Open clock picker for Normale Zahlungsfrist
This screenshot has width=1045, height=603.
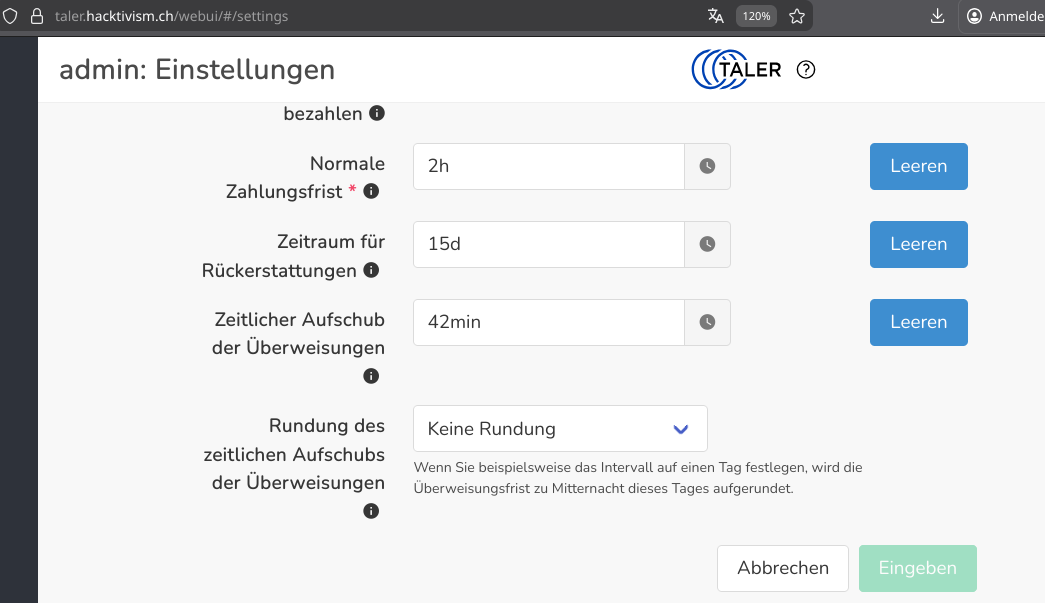pyautogui.click(x=707, y=166)
